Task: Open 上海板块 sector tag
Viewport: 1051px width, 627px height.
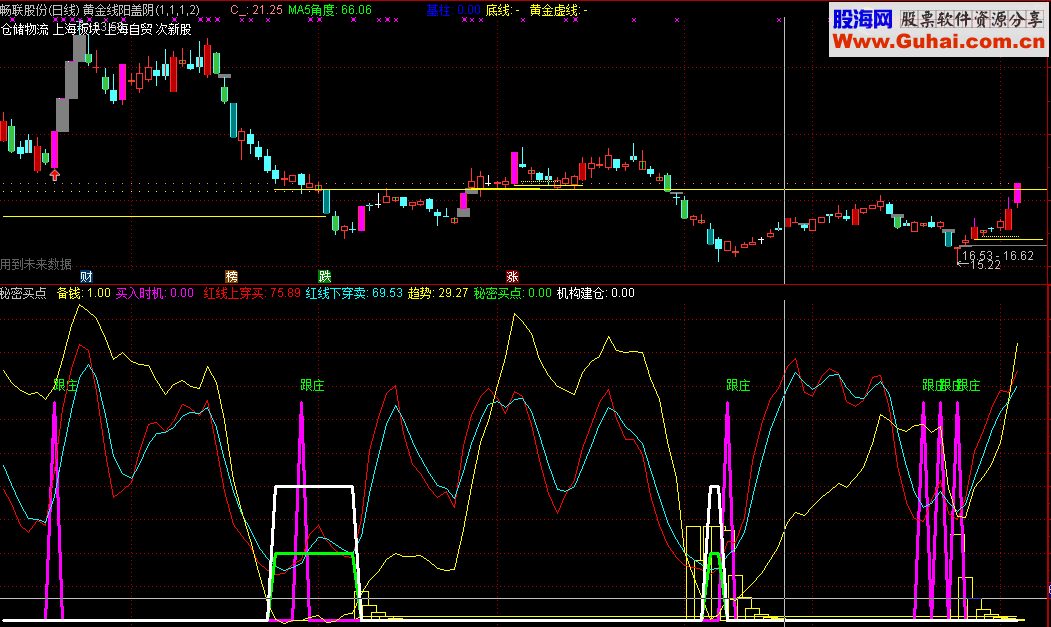Action: pos(76,29)
